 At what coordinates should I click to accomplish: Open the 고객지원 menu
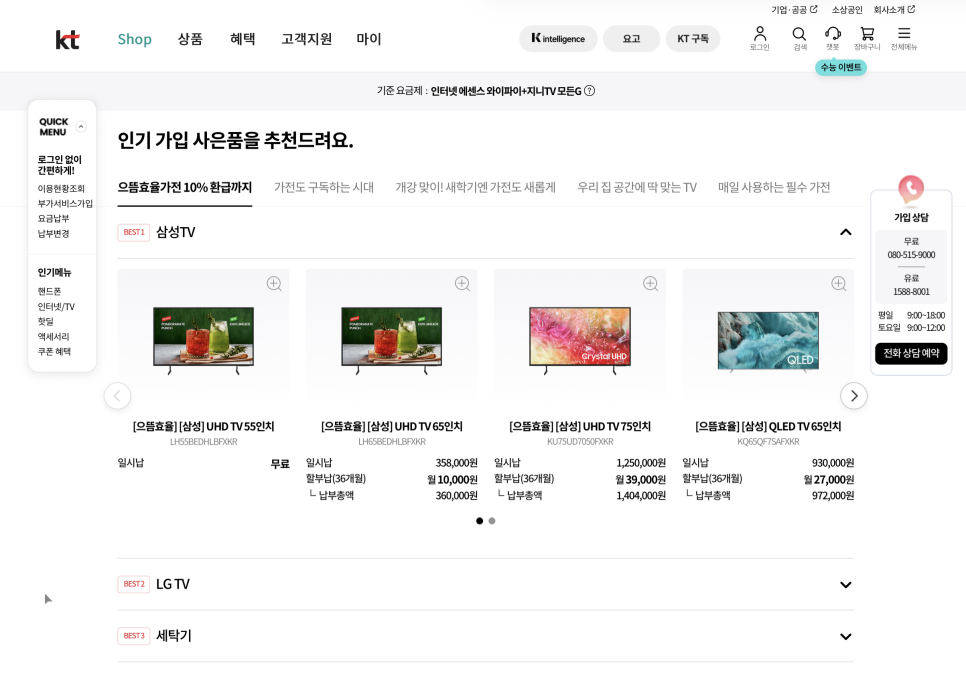(x=306, y=39)
